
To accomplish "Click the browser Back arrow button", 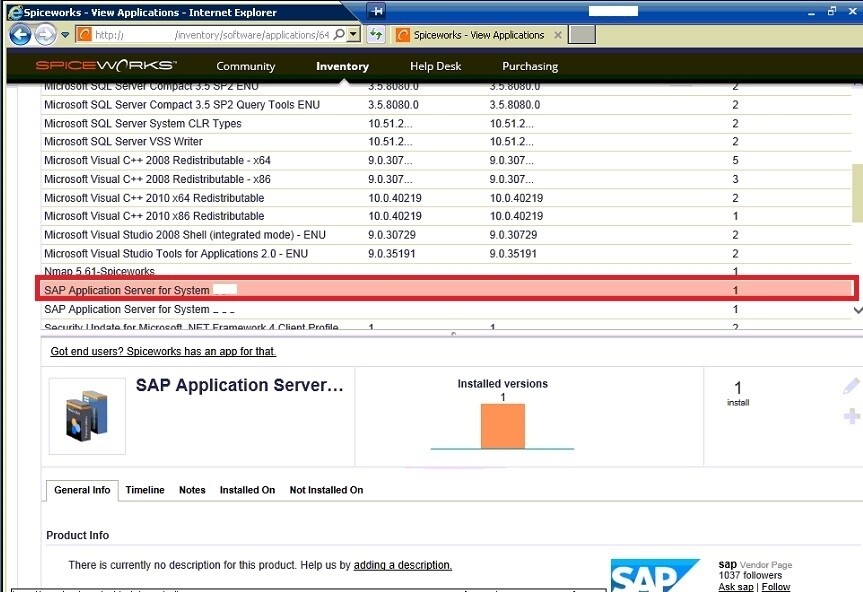I will click(x=20, y=35).
